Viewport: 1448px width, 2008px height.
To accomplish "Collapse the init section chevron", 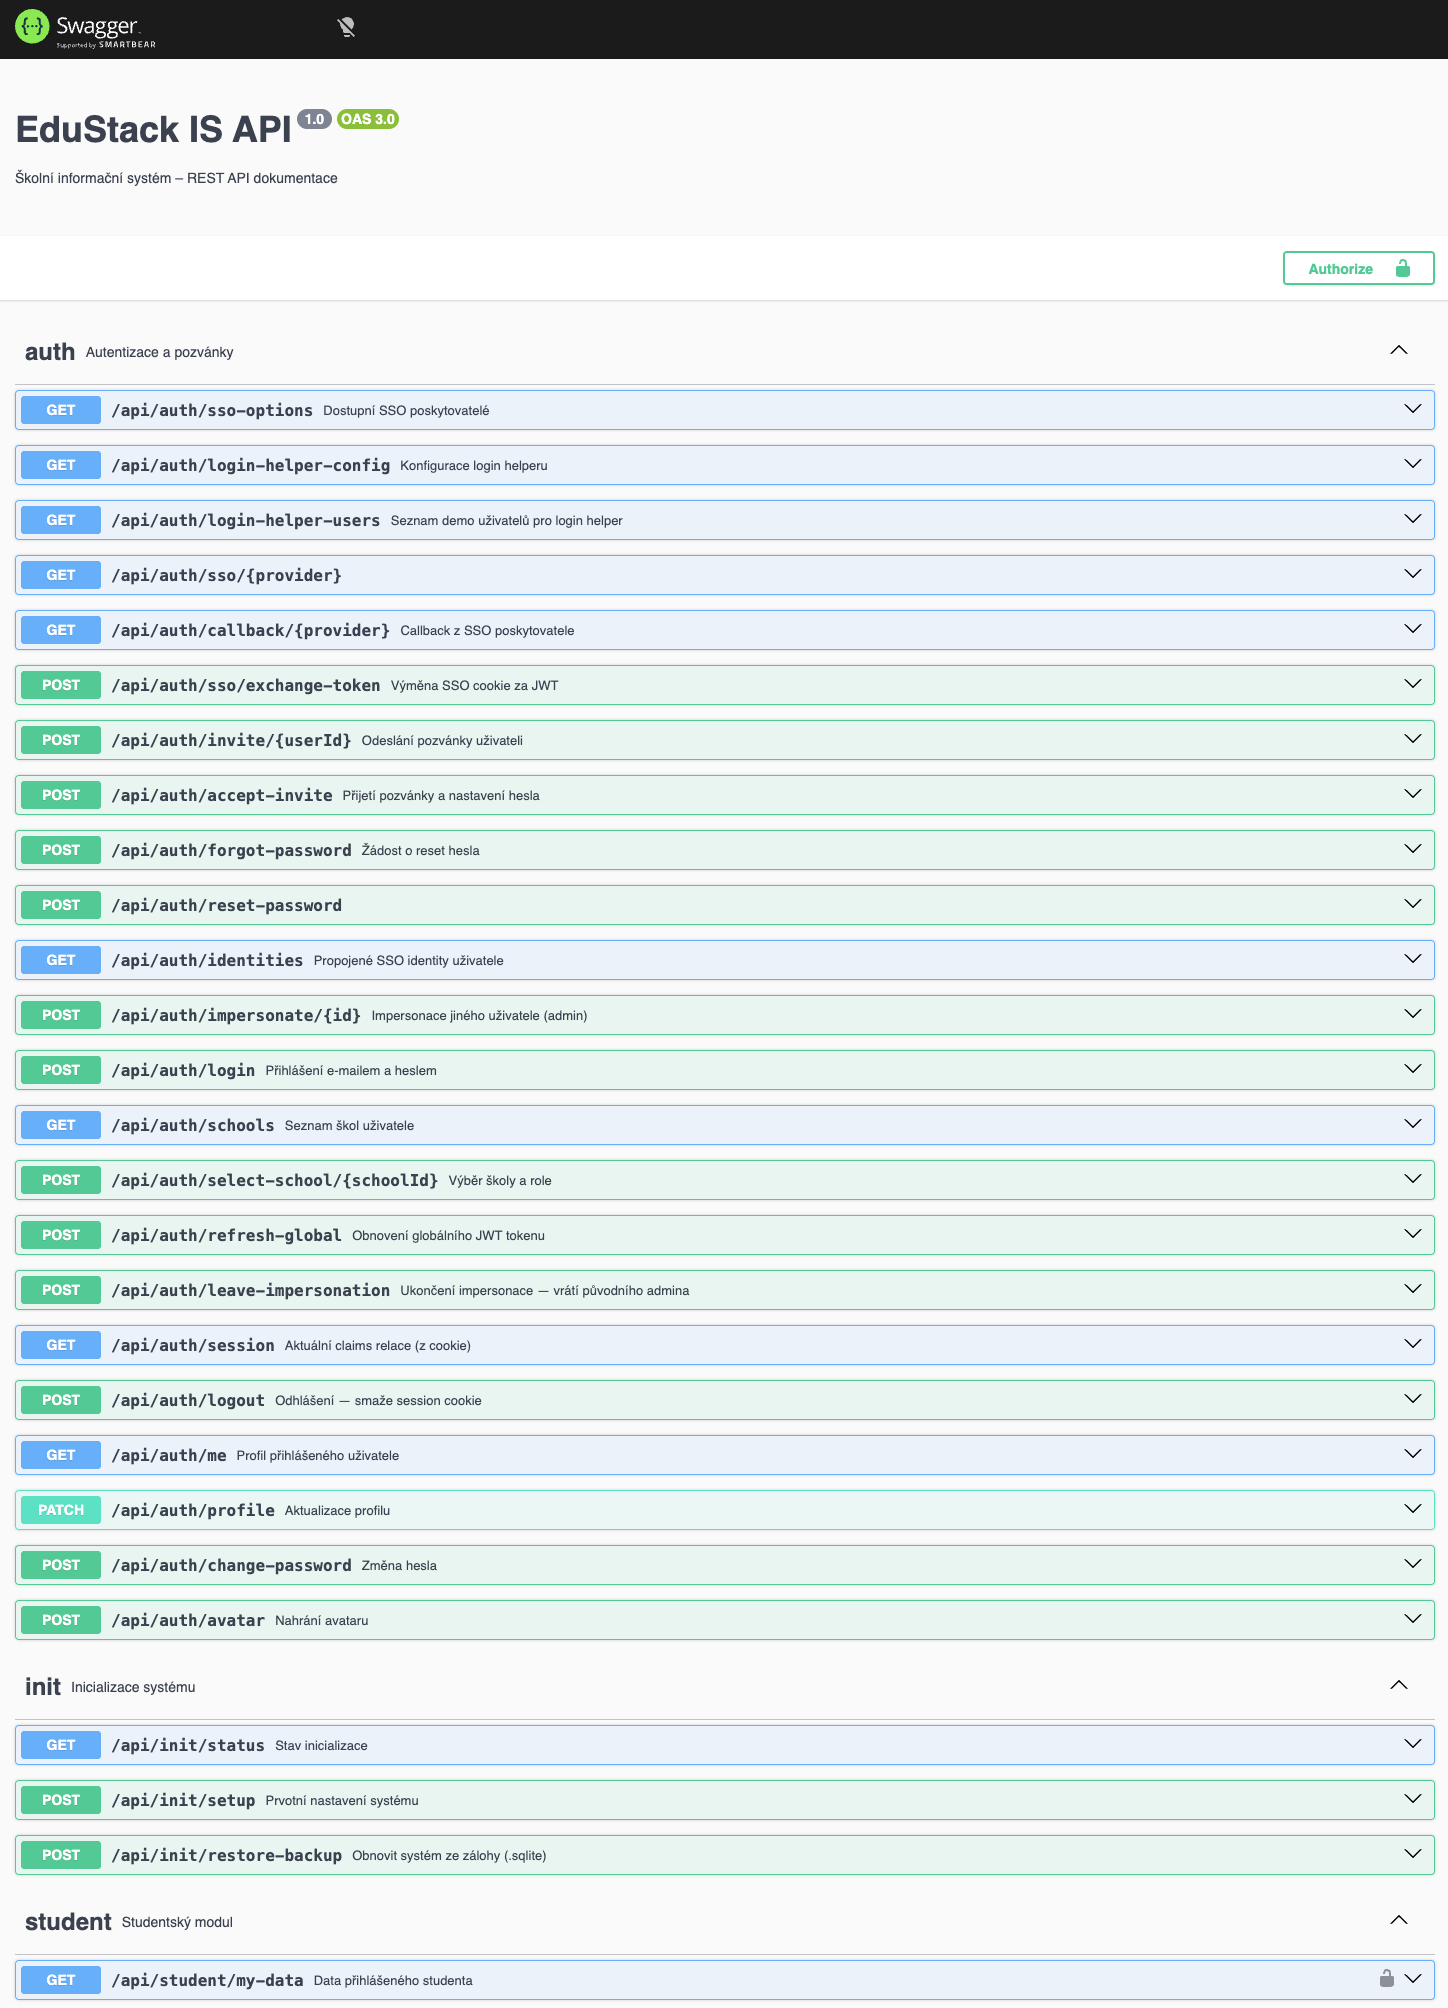I will click(1399, 1685).
